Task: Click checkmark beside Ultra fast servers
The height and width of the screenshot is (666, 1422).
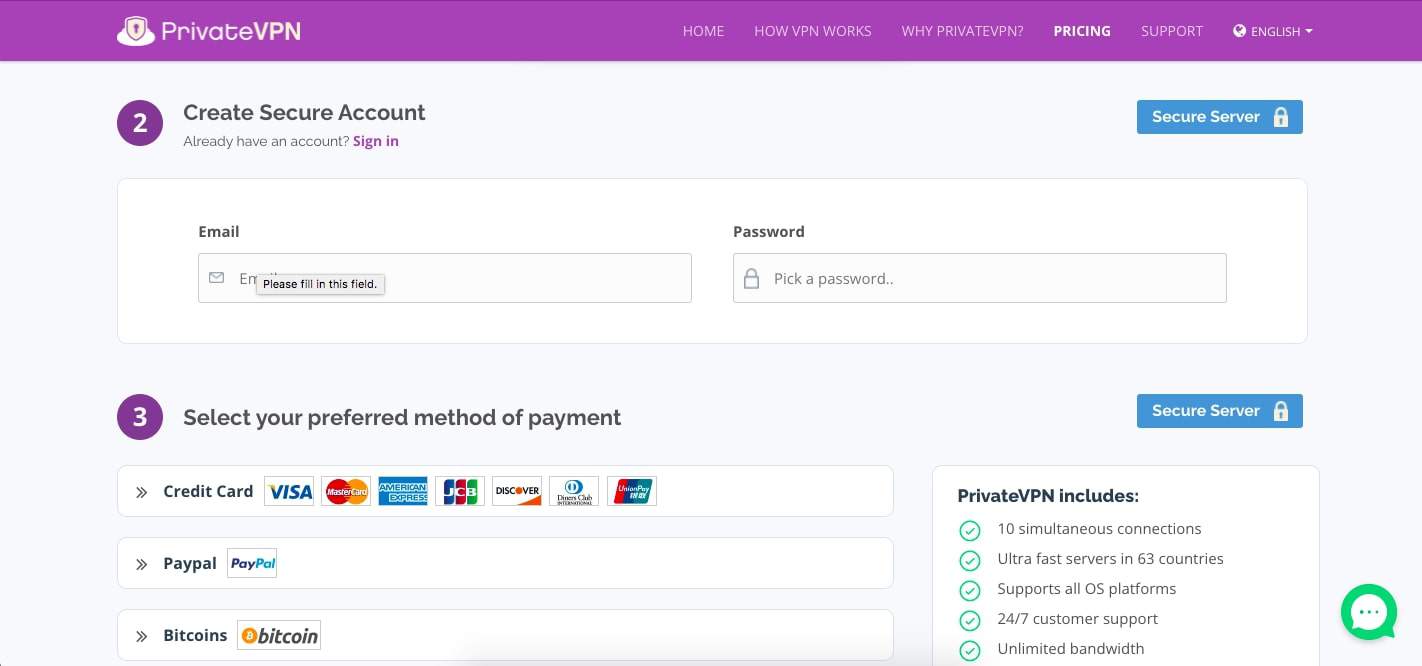Action: point(969,560)
